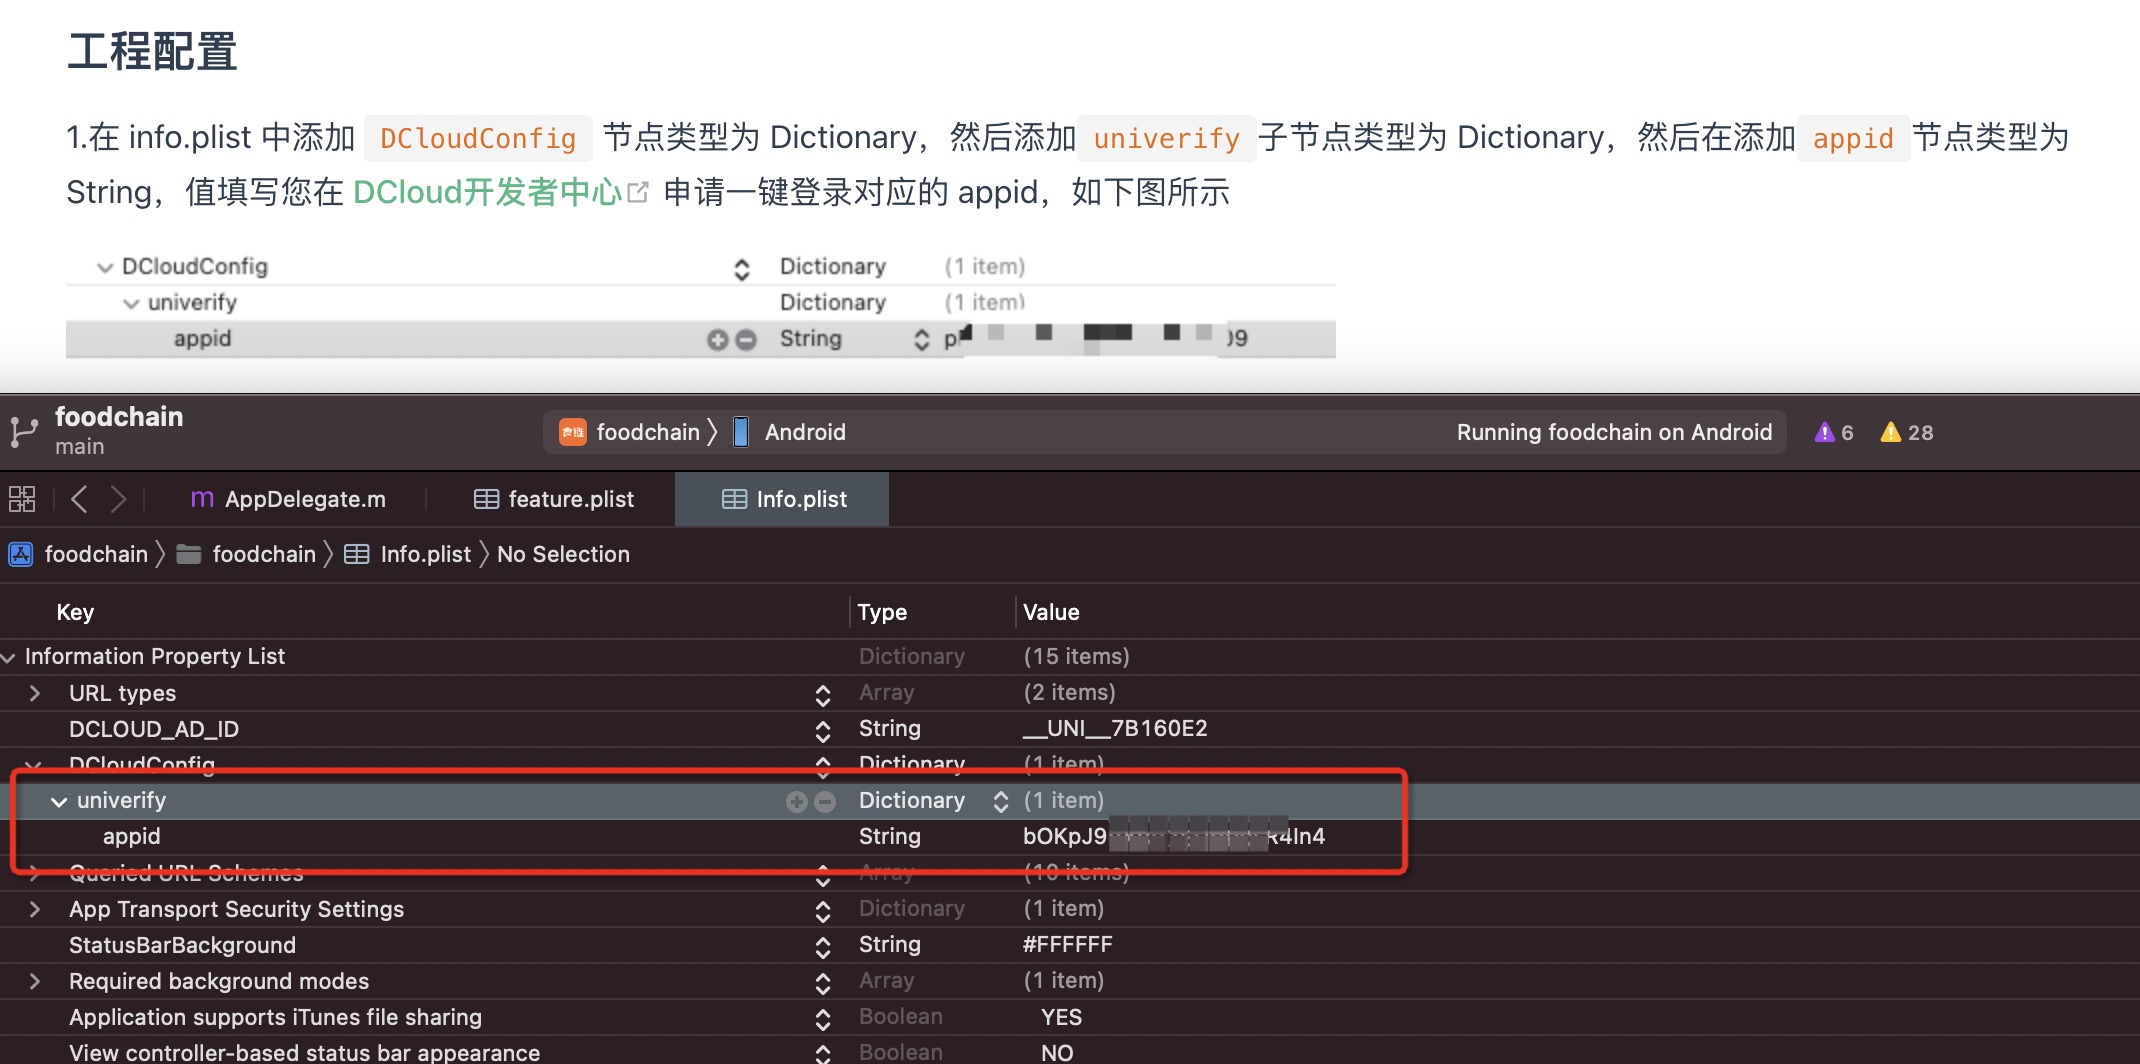Click the purple warnings indicator showing 6
The height and width of the screenshot is (1064, 2140).
click(x=1833, y=432)
